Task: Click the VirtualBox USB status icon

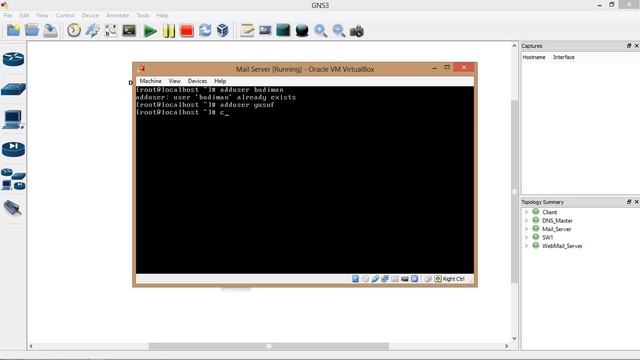Action: point(375,279)
